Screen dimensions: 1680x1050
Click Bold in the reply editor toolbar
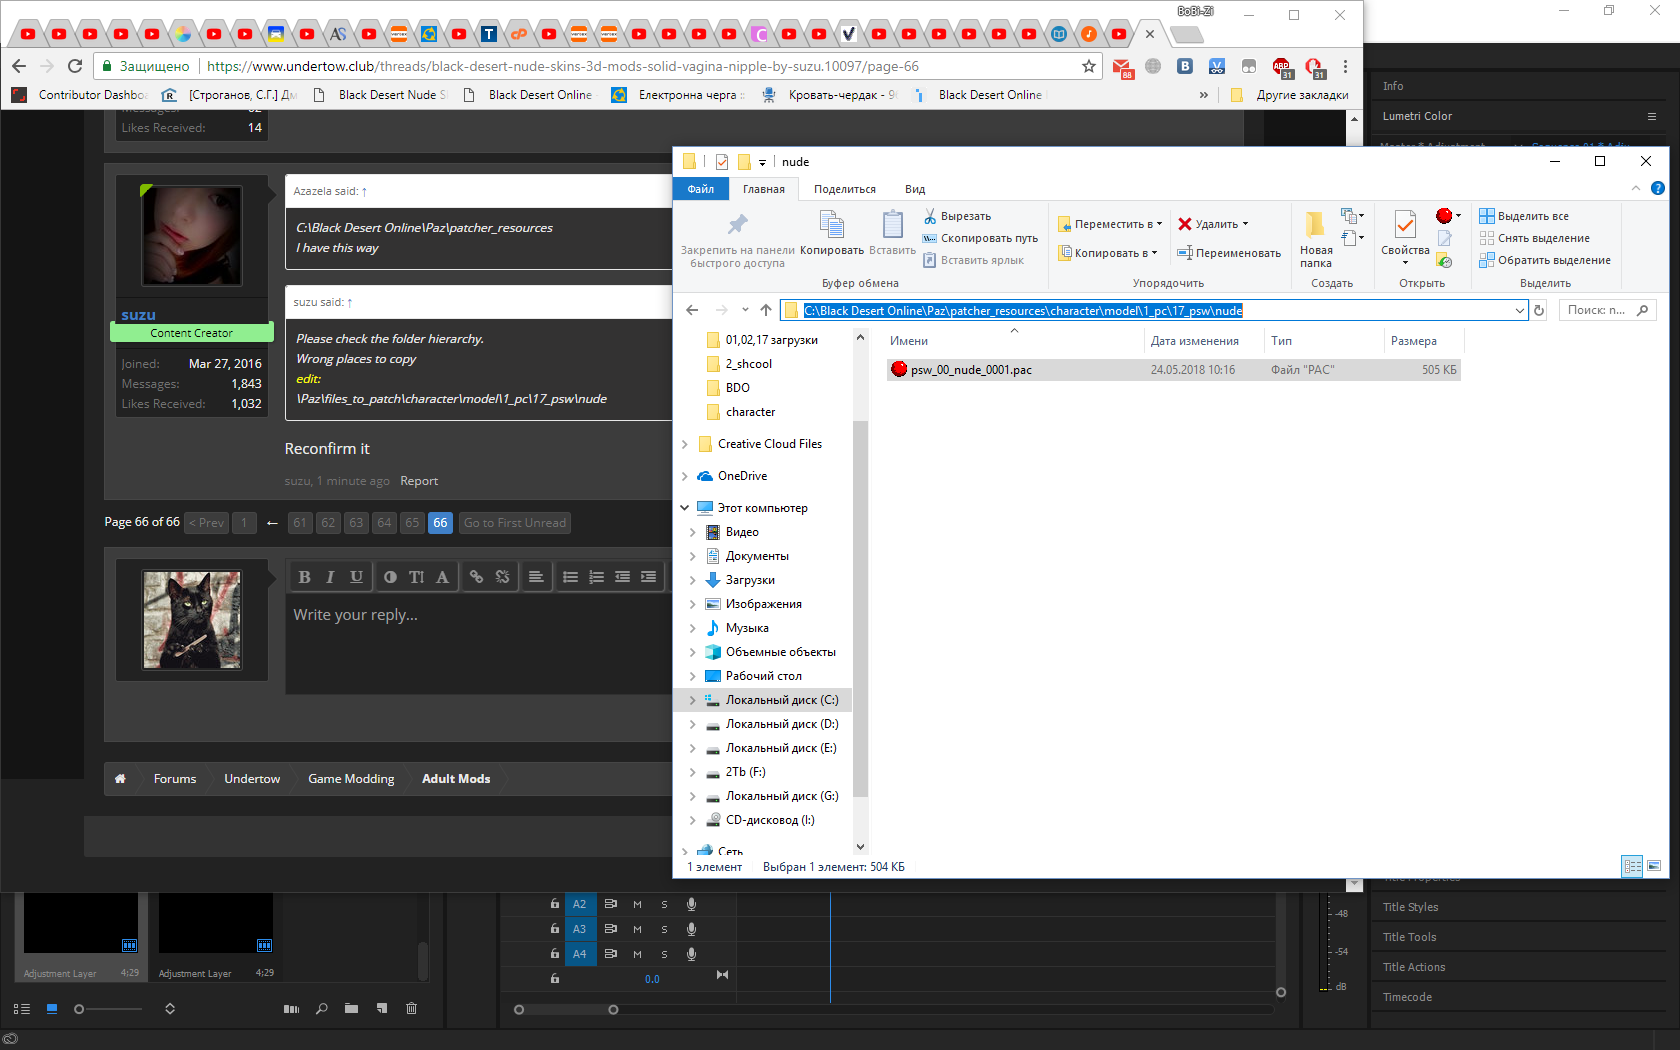click(x=304, y=577)
